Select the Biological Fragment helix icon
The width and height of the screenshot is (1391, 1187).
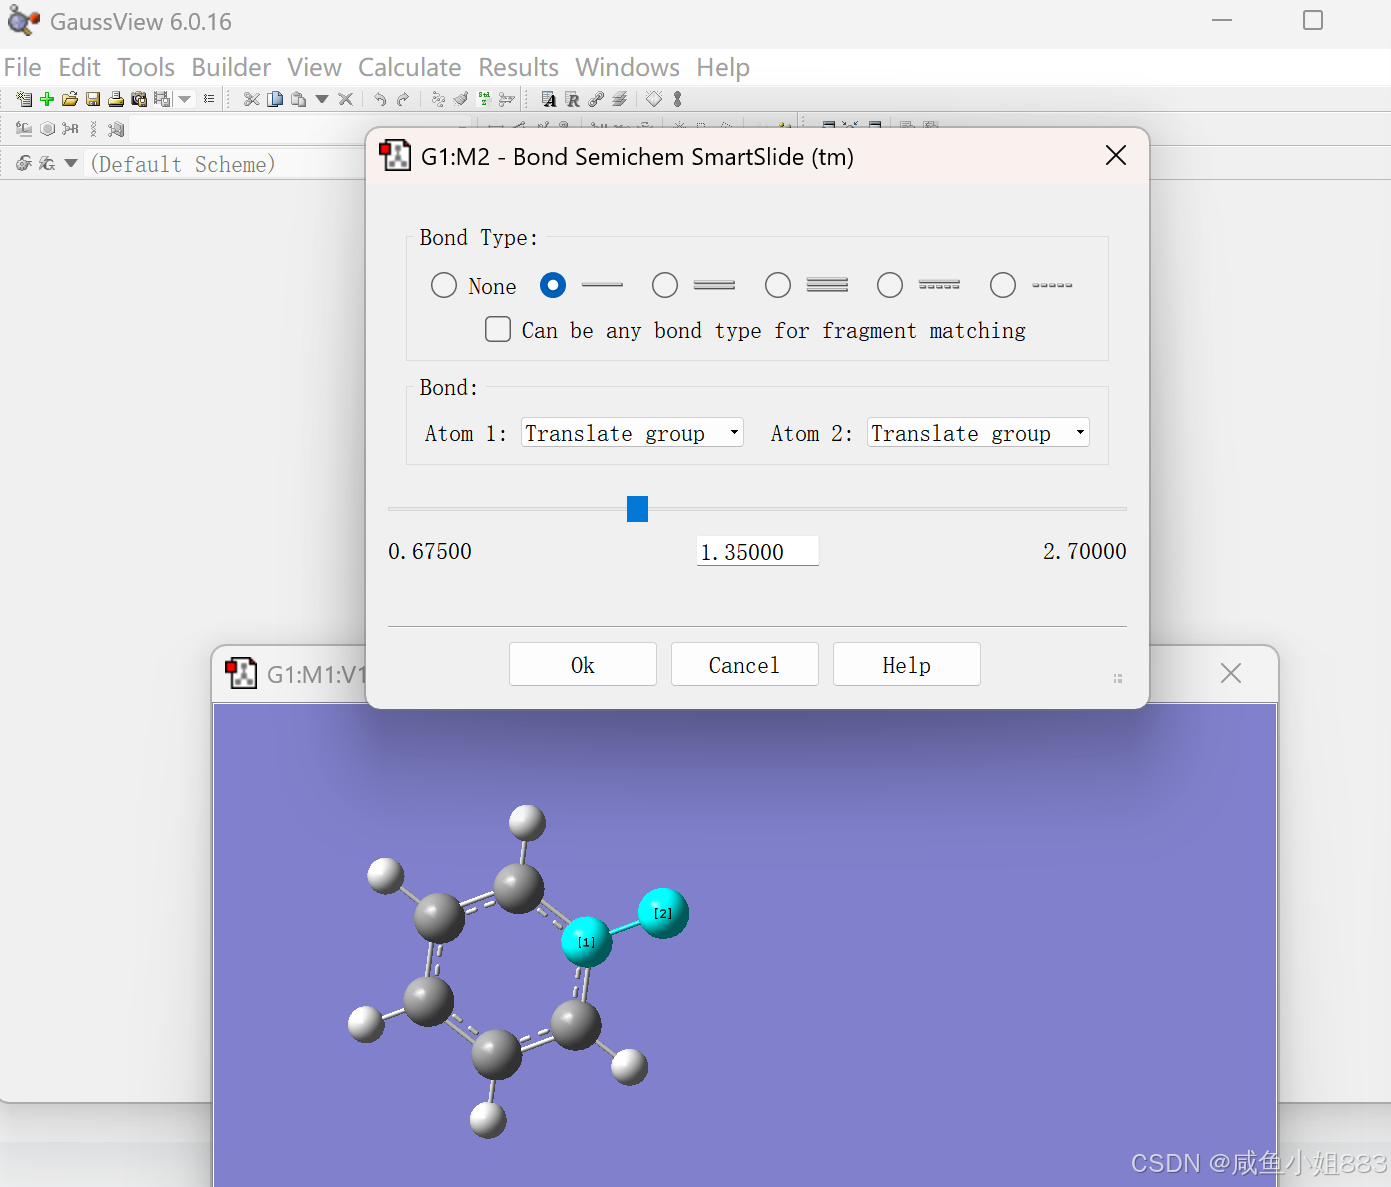93,129
